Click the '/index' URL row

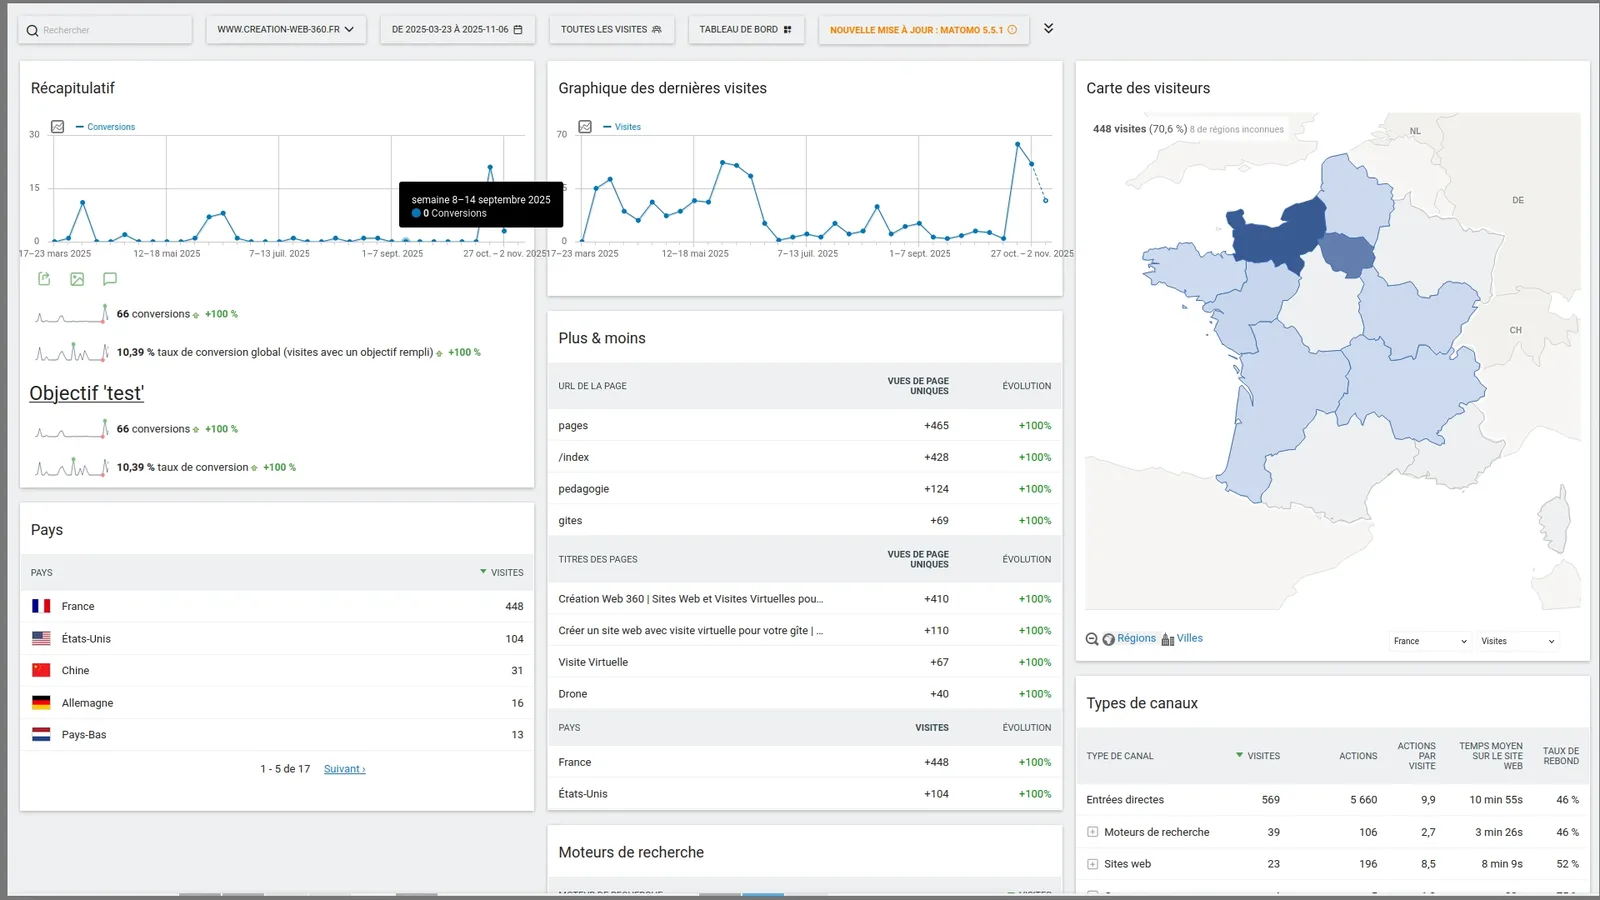(804, 457)
